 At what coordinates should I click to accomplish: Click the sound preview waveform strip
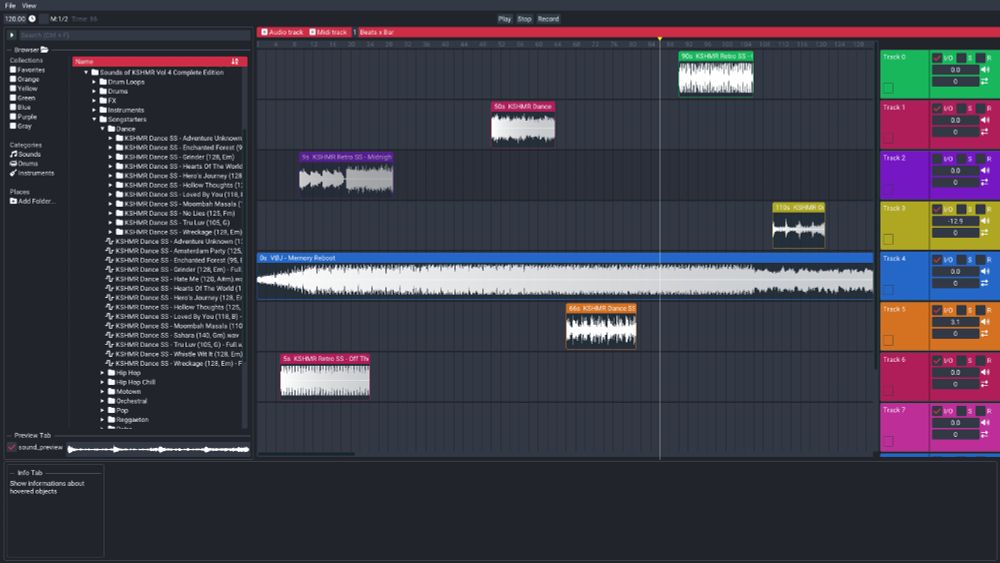tap(158, 449)
